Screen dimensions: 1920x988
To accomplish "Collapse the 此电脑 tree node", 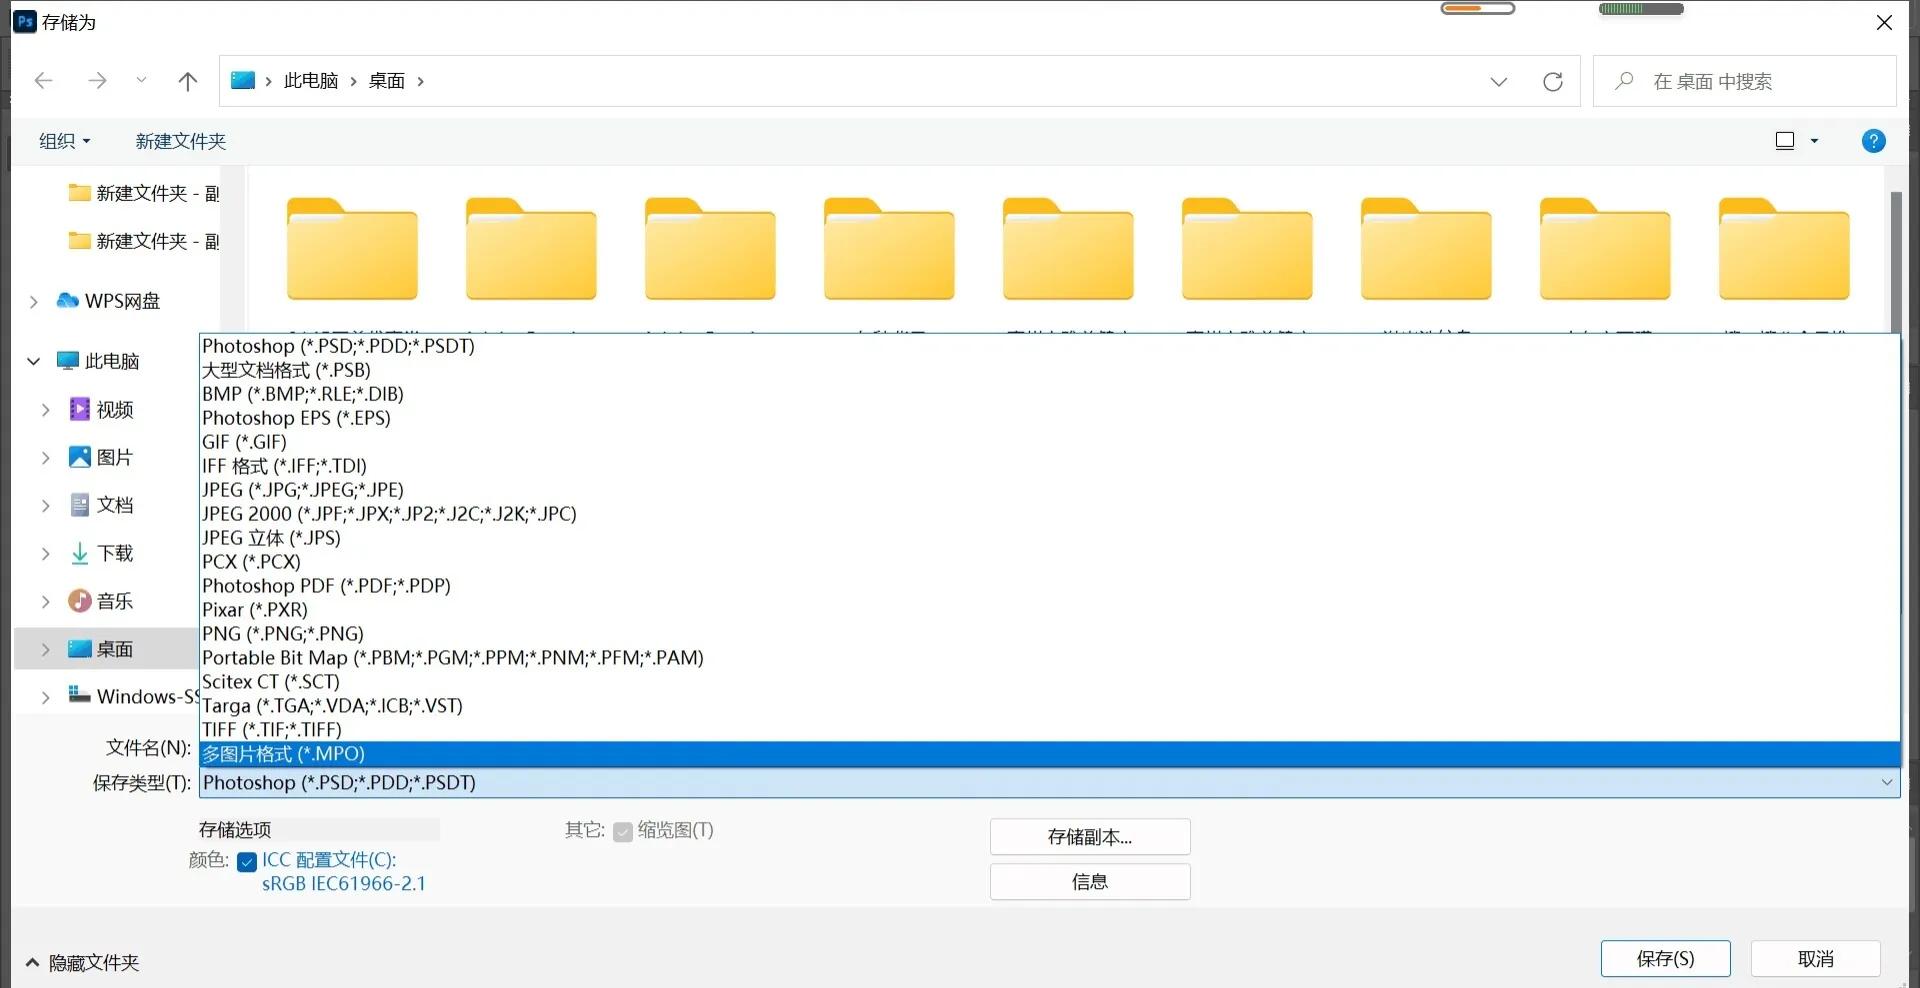I will [x=33, y=360].
